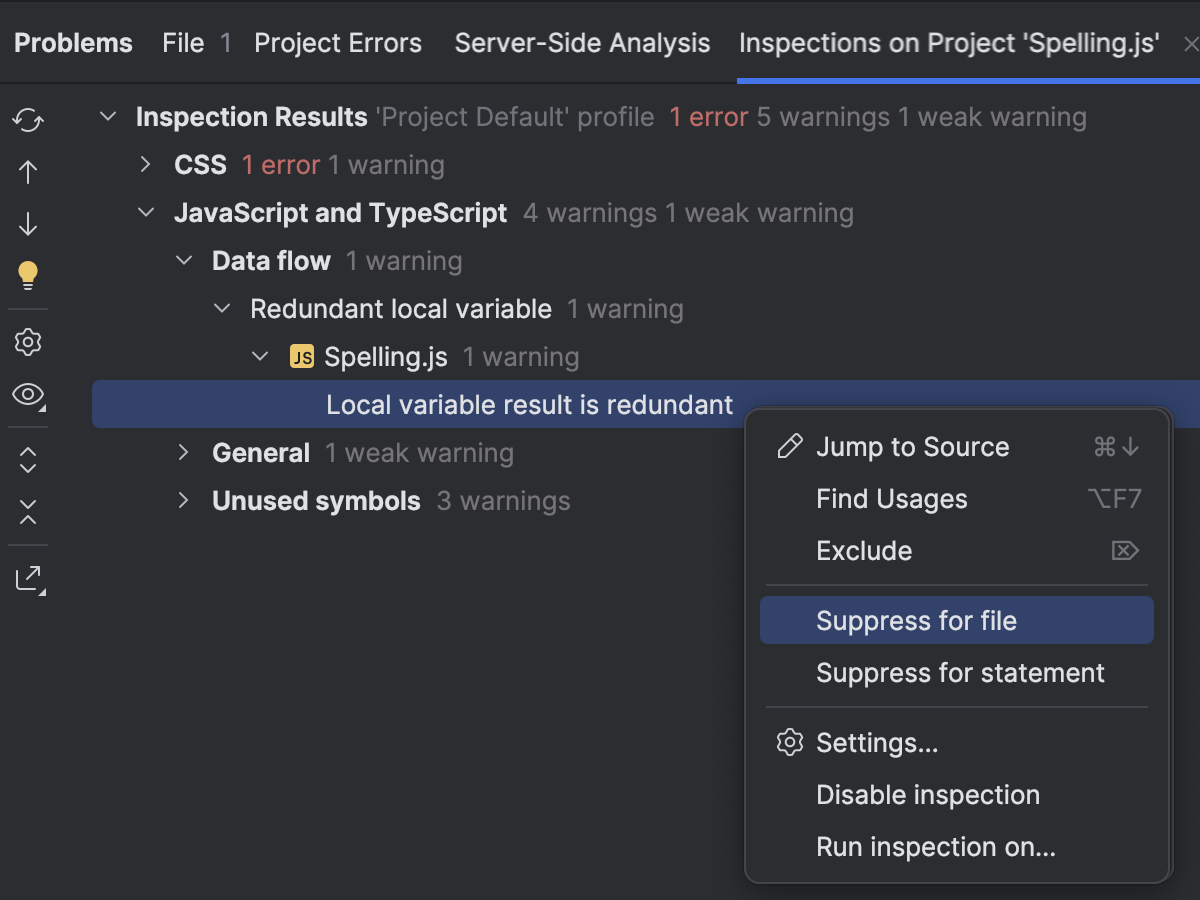Switch to the Project Errors tab
Image resolution: width=1200 pixels, height=900 pixels.
pyautogui.click(x=338, y=43)
